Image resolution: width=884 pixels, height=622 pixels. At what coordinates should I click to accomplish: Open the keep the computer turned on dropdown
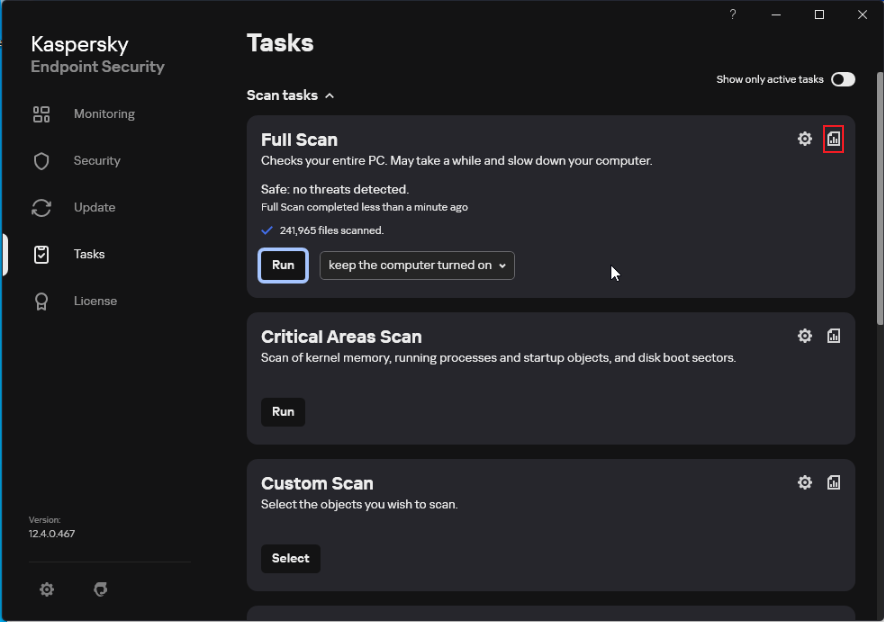[x=417, y=266]
